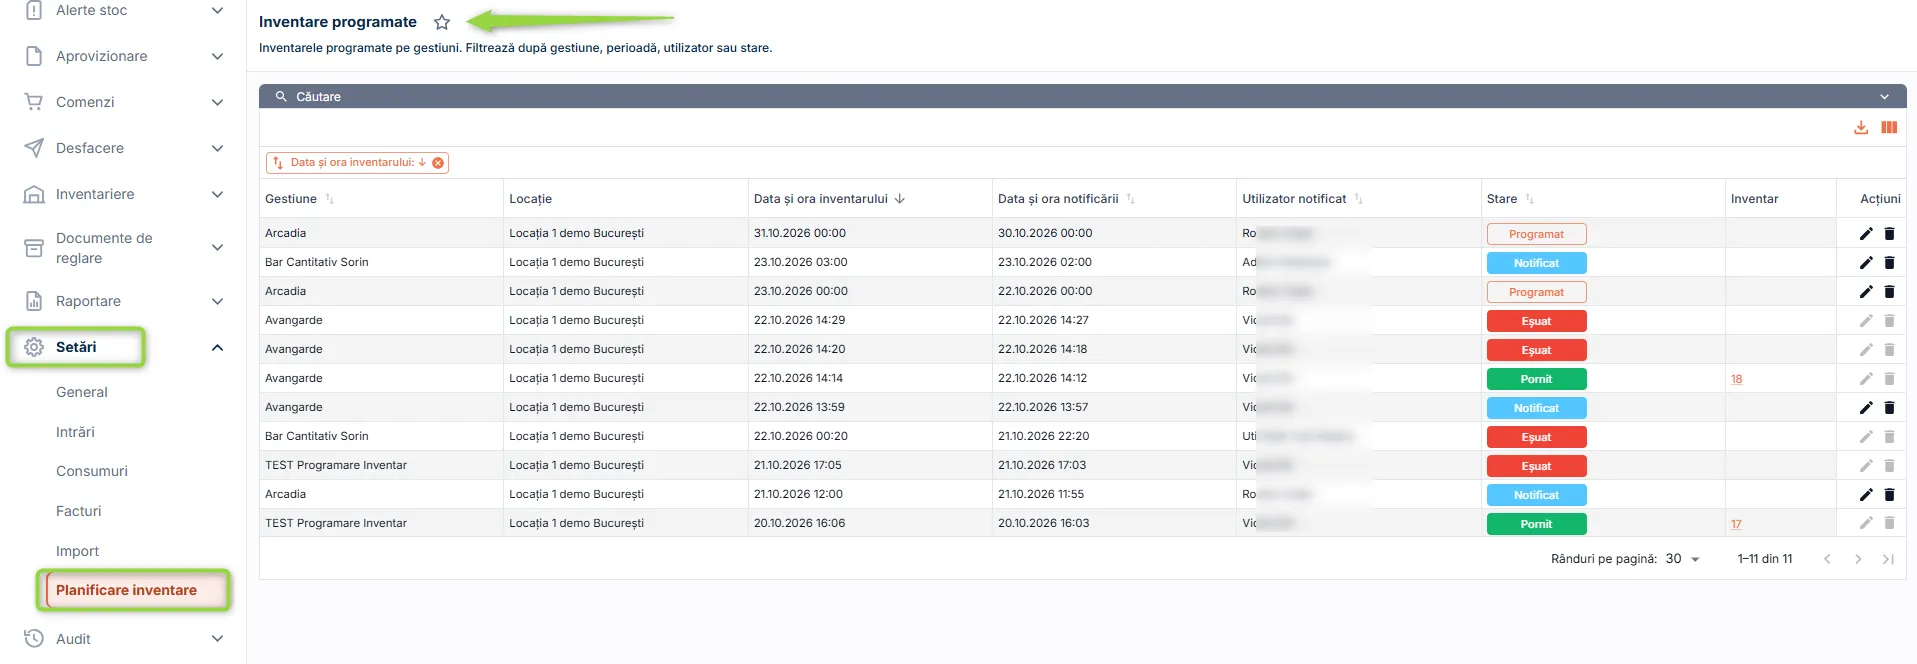Click the Comenzi shopping cart icon
The height and width of the screenshot is (664, 1917).
pyautogui.click(x=34, y=102)
